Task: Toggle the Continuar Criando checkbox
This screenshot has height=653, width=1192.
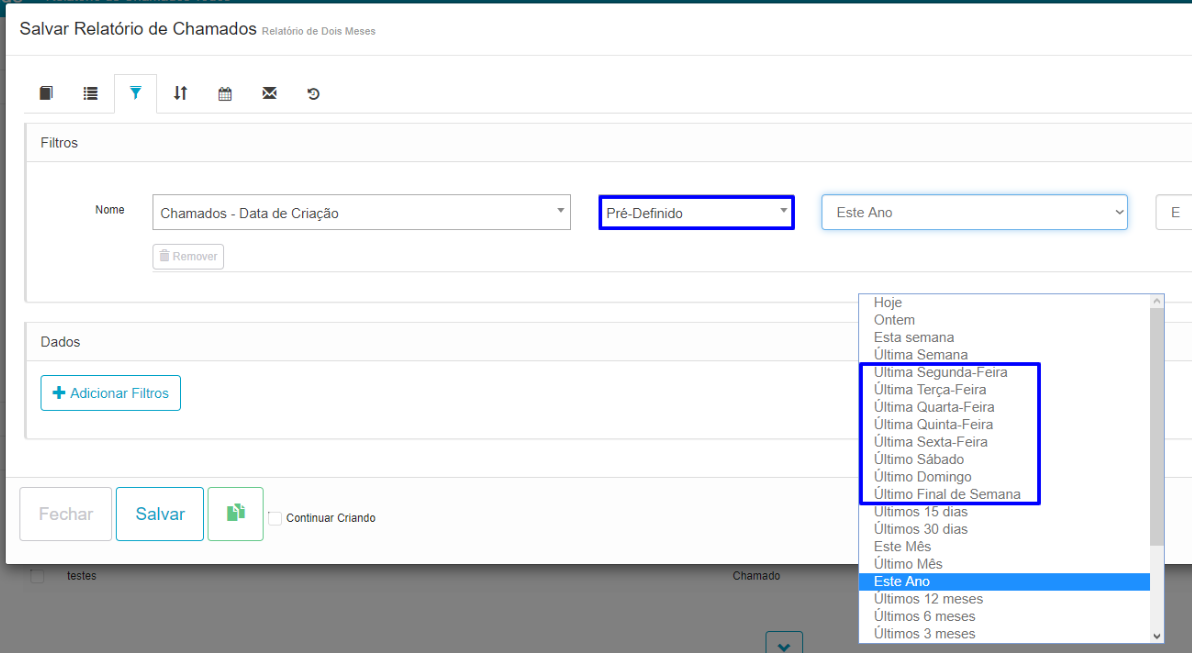Action: pyautogui.click(x=275, y=518)
